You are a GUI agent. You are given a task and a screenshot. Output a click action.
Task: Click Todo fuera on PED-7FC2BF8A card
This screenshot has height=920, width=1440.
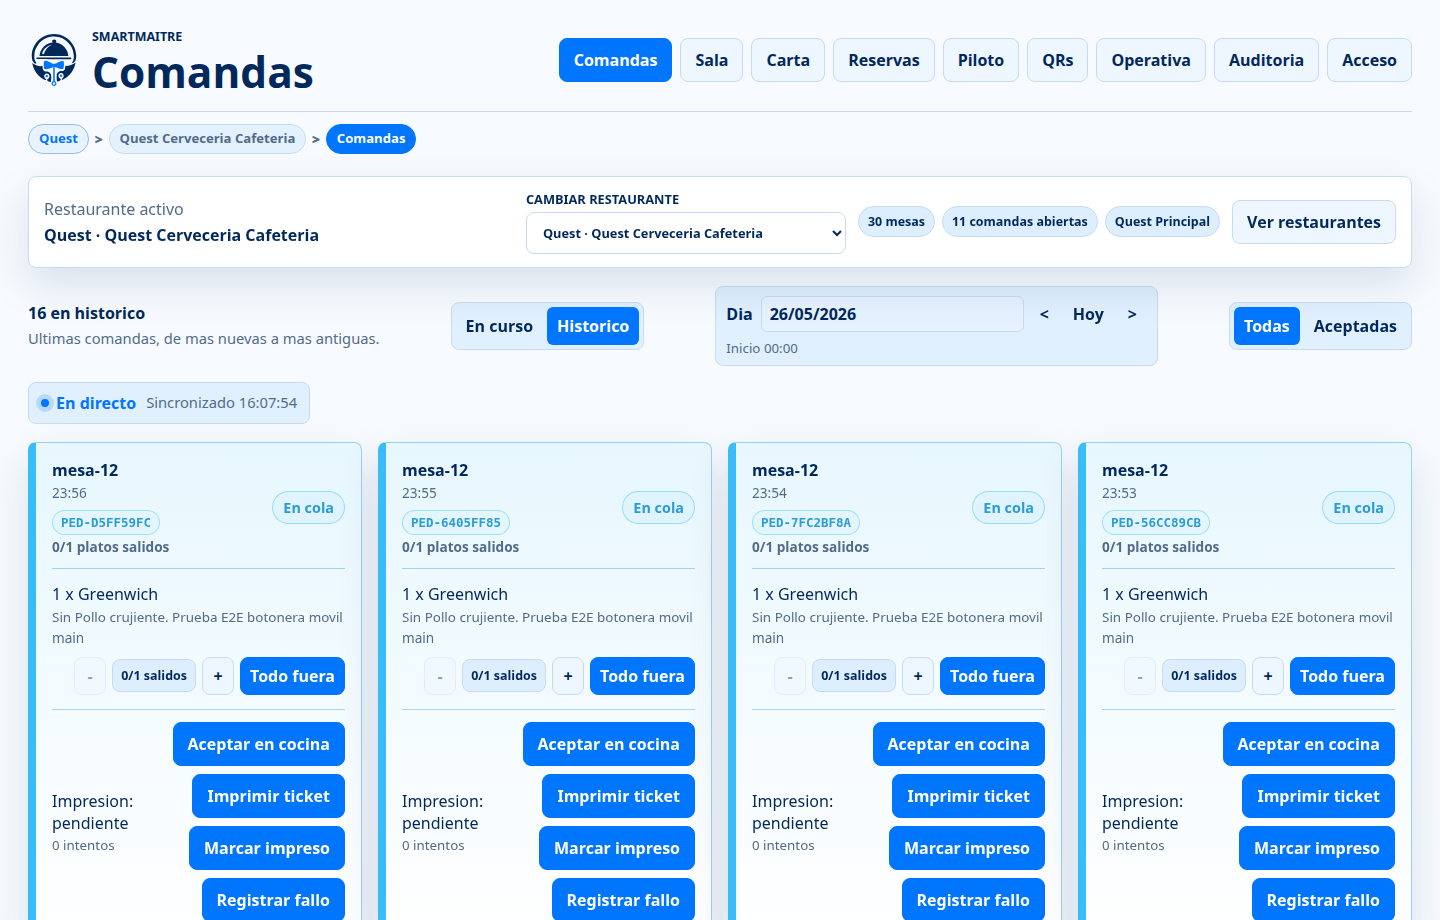(x=992, y=676)
